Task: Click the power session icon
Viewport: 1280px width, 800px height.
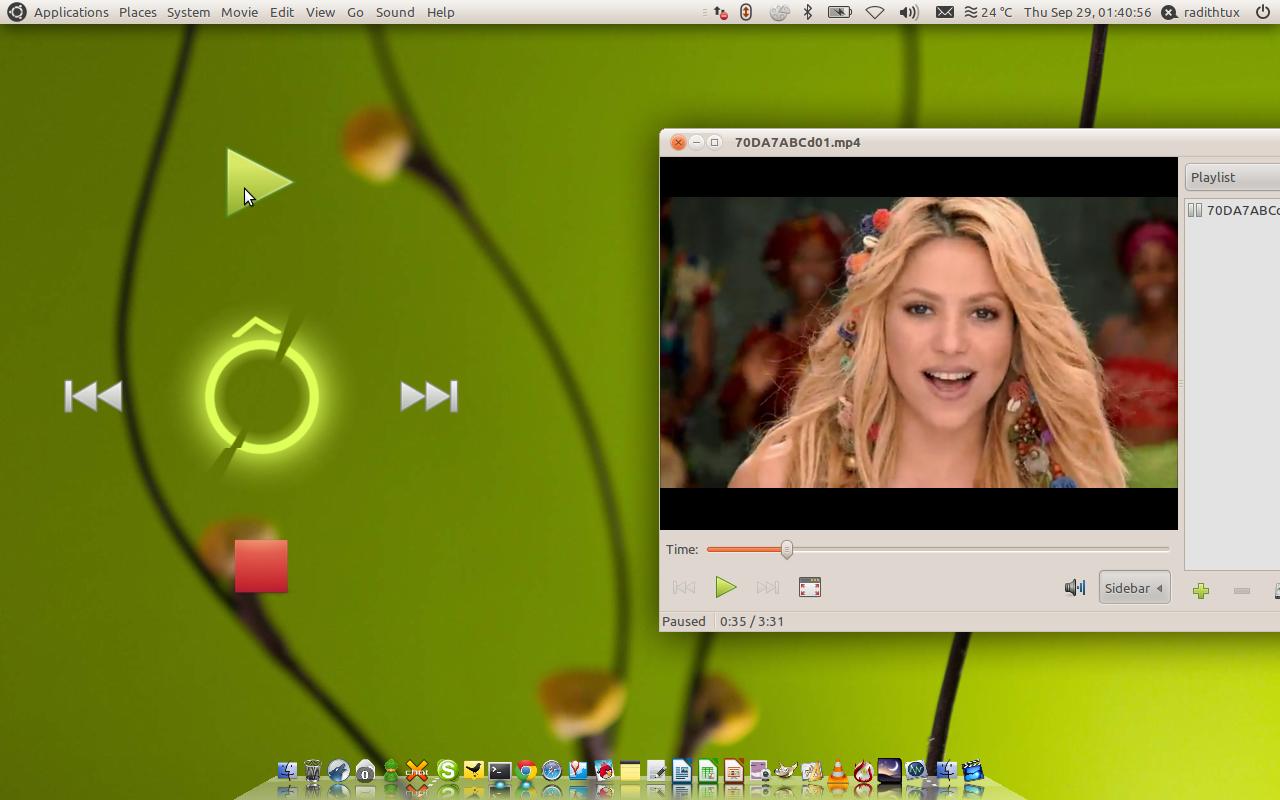Action: pyautogui.click(x=1262, y=12)
